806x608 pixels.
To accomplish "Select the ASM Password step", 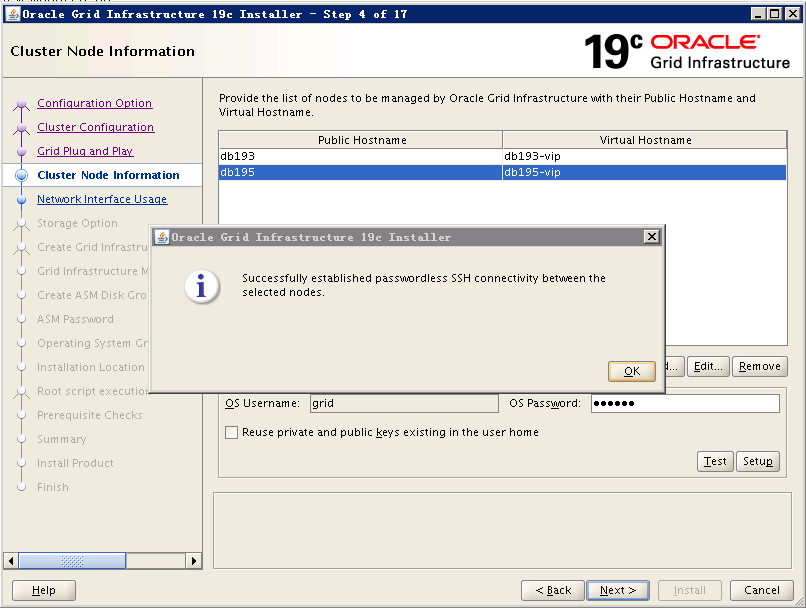I will (75, 319).
